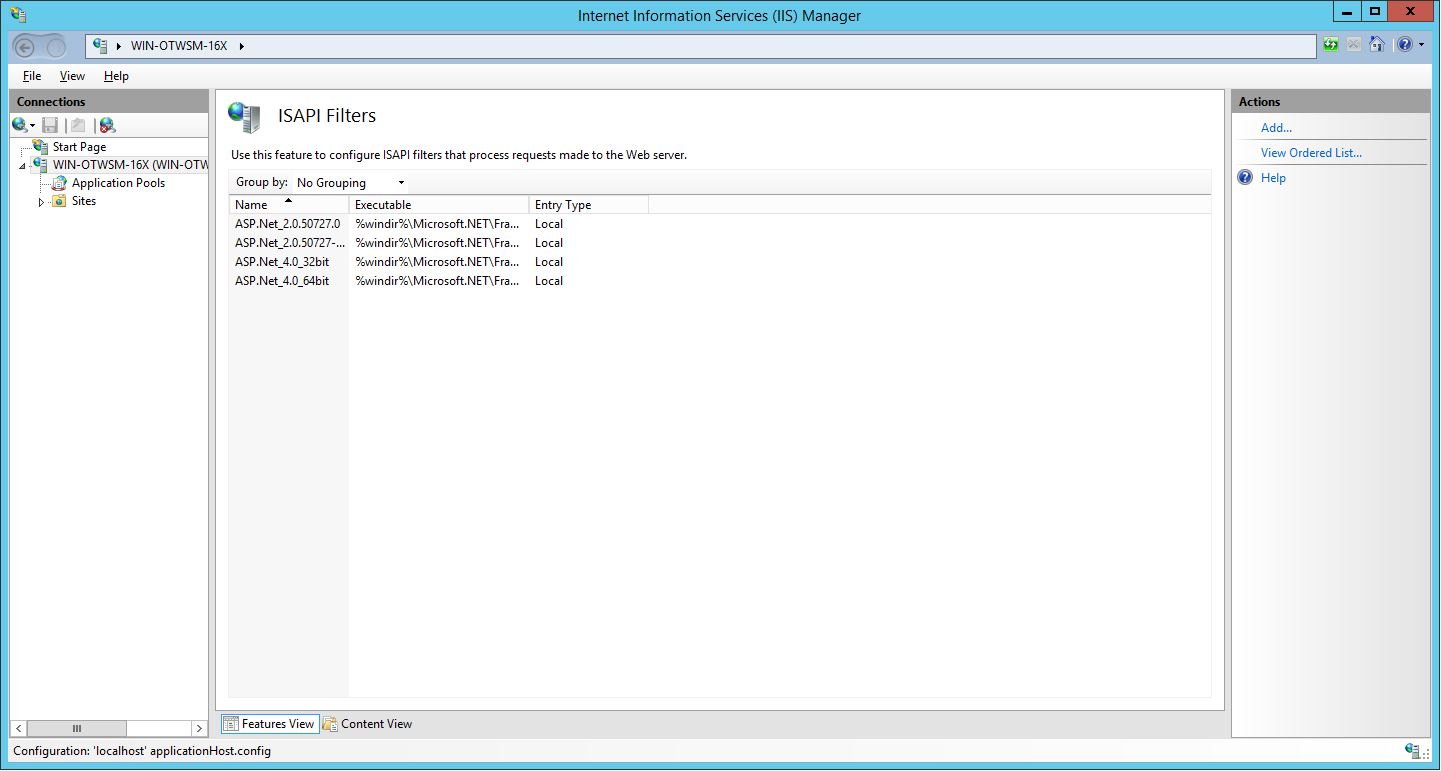Expand the Sites tree node
Image resolution: width=1441 pixels, height=771 pixels.
tap(41, 202)
